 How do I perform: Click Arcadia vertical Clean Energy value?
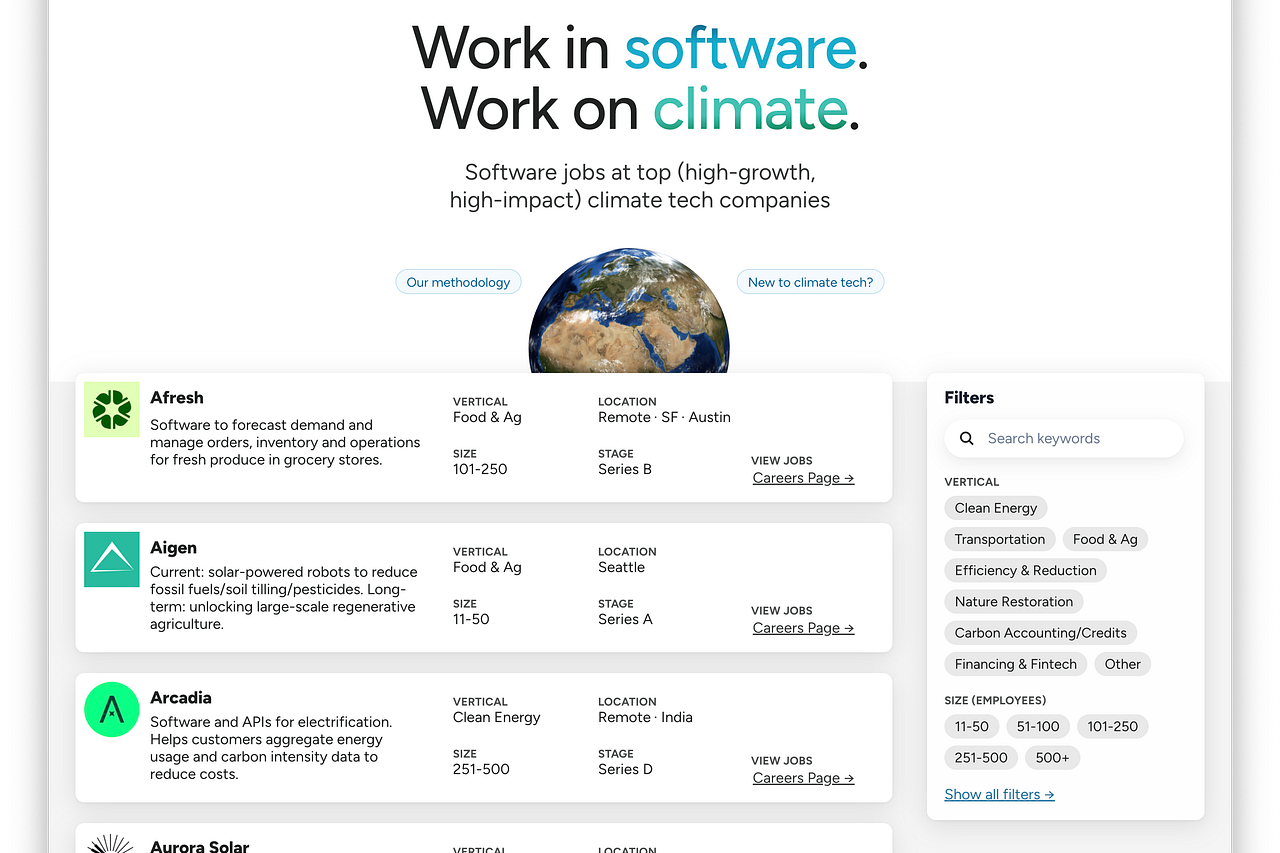click(497, 717)
